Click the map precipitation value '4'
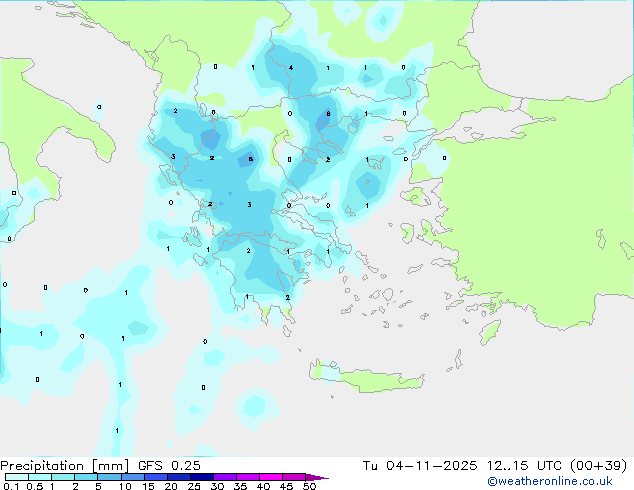This screenshot has width=634, height=490. [291, 68]
